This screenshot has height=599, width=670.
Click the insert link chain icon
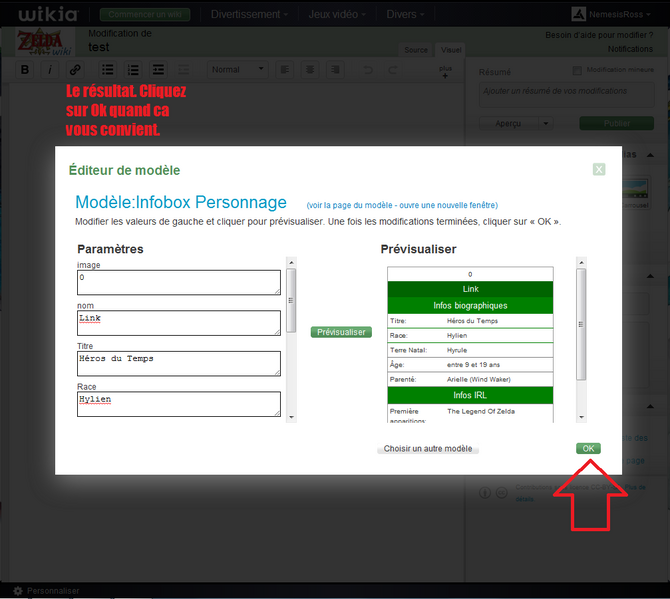(x=75, y=70)
